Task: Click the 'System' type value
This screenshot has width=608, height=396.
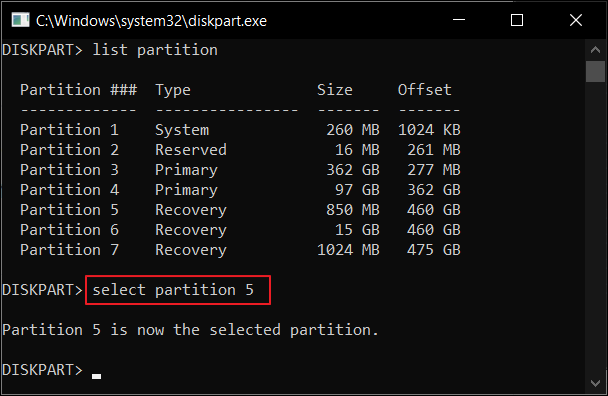Action: coord(182,130)
